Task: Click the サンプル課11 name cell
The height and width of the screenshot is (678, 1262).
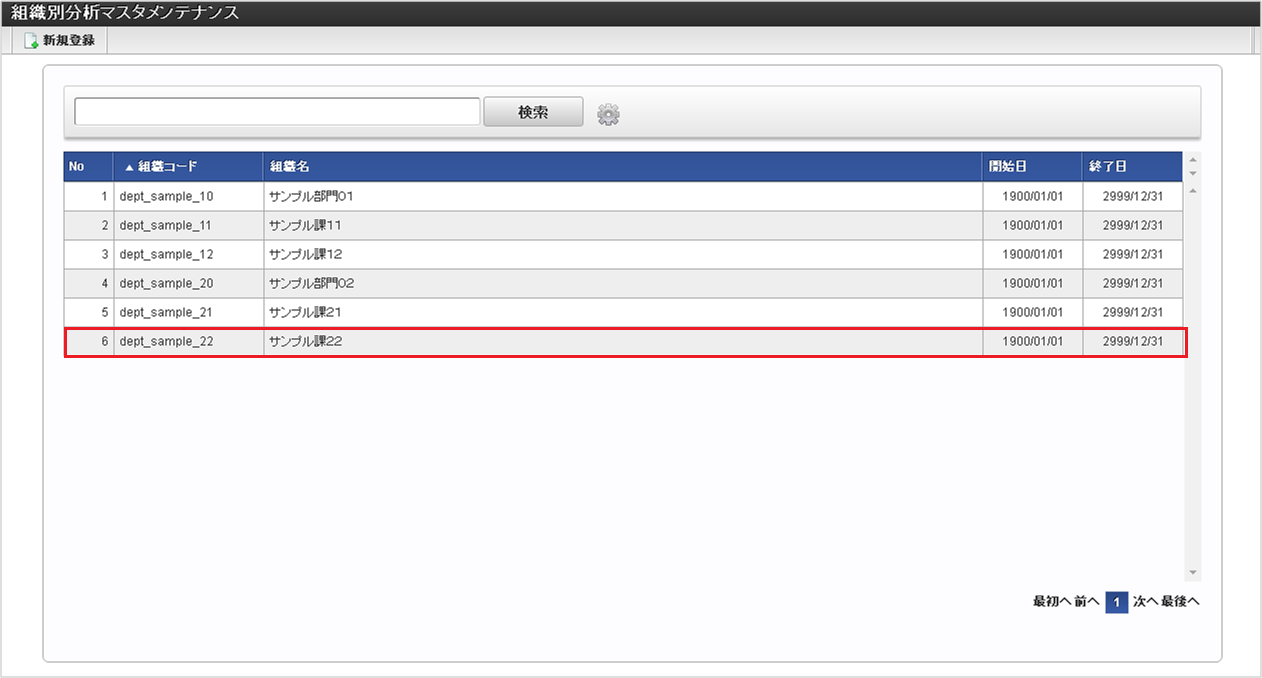Action: [623, 225]
